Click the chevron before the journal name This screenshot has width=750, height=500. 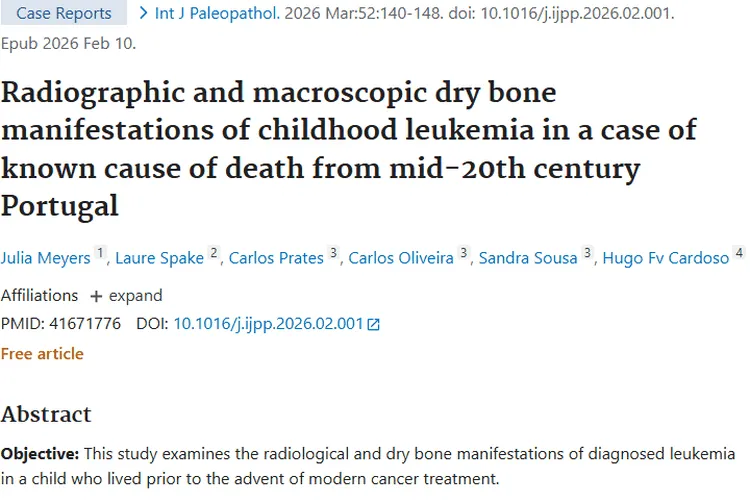pos(144,14)
